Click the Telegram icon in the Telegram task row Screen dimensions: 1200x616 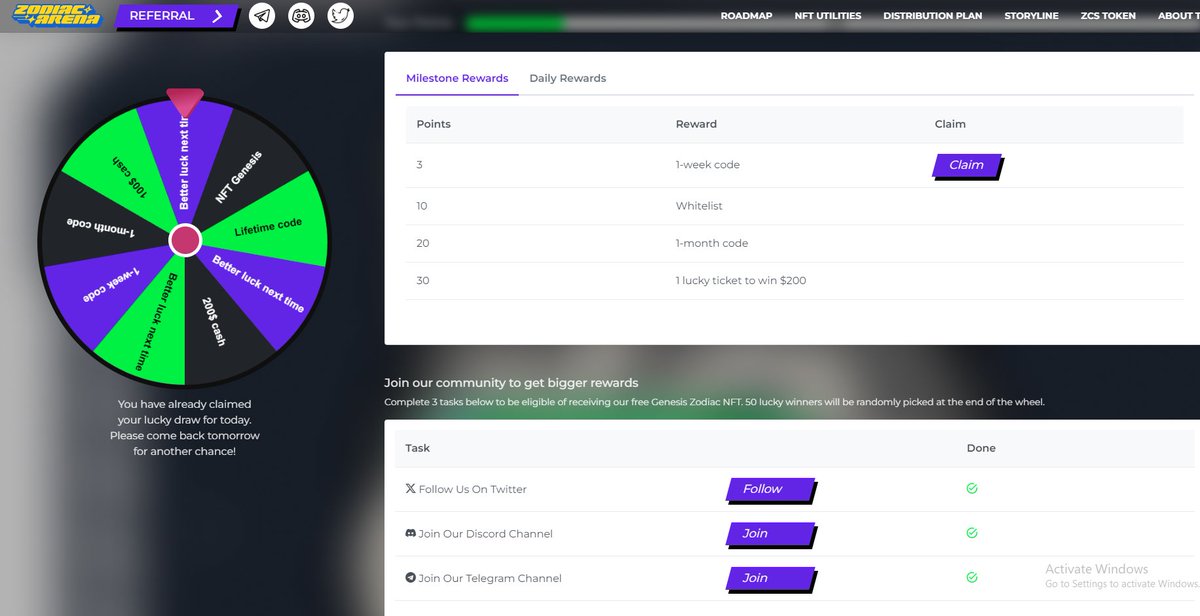pos(409,578)
